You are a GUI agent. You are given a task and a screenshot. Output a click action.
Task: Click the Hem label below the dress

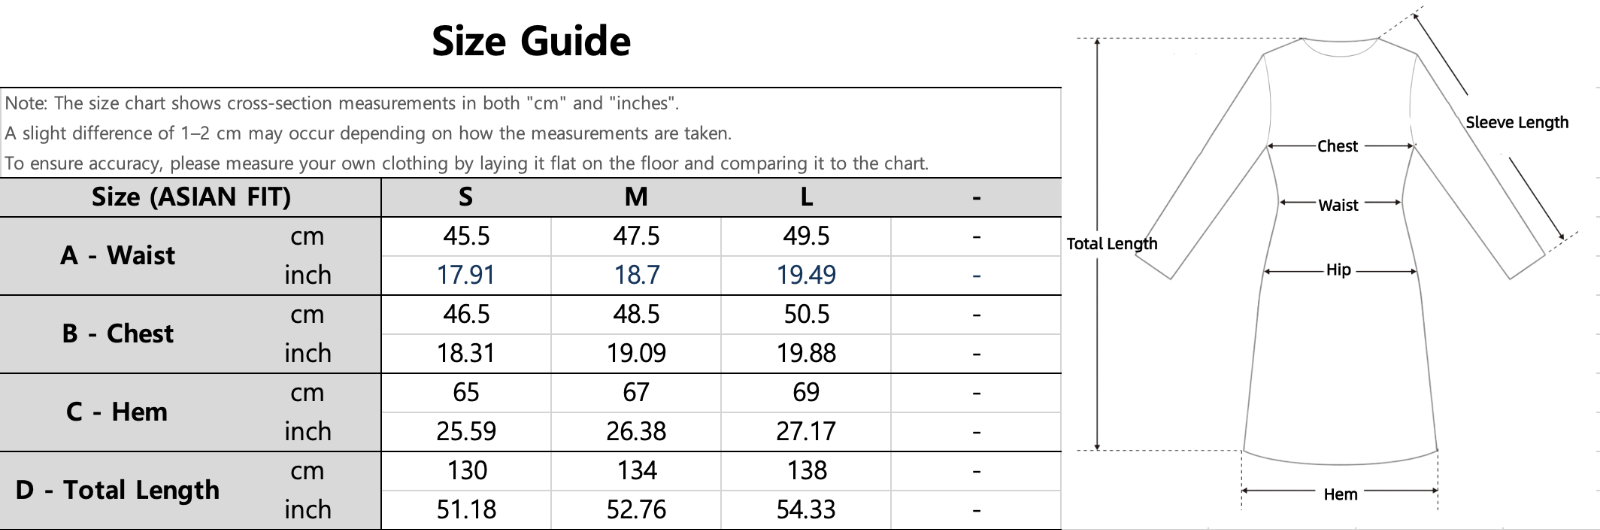click(x=1340, y=494)
